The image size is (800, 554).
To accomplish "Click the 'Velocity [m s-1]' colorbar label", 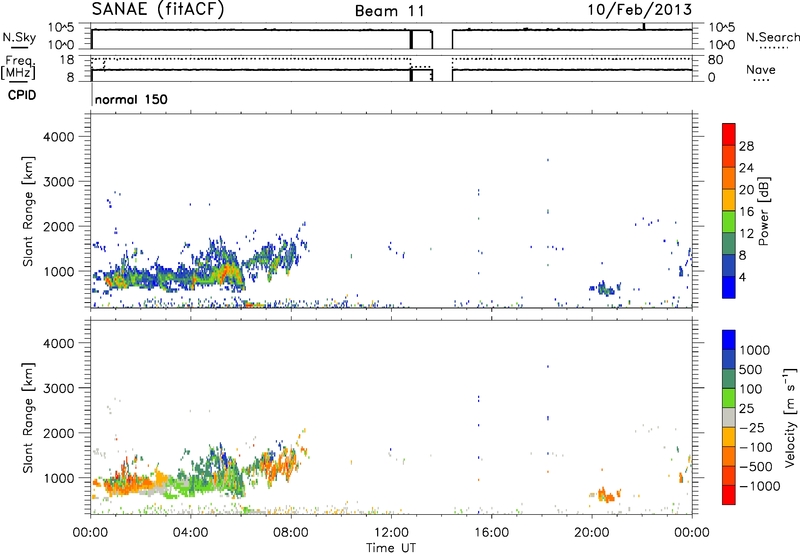I will coord(790,417).
